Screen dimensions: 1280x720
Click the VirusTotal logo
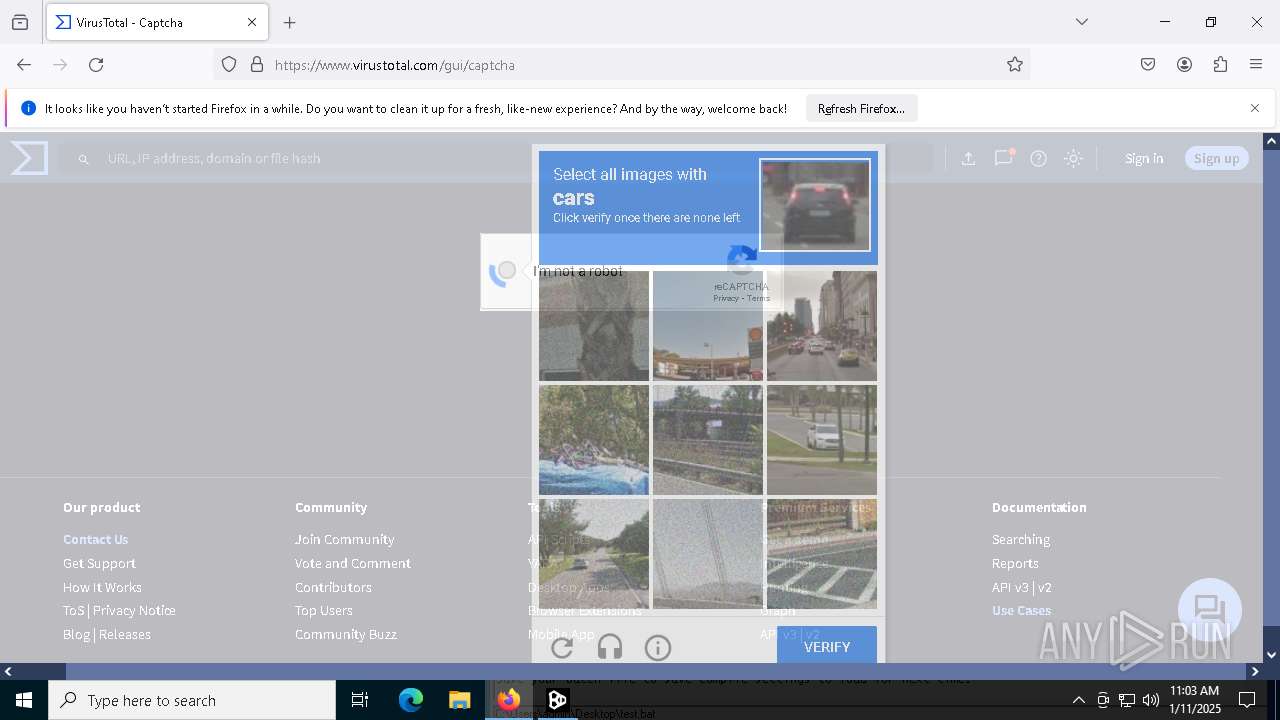click(x=30, y=158)
